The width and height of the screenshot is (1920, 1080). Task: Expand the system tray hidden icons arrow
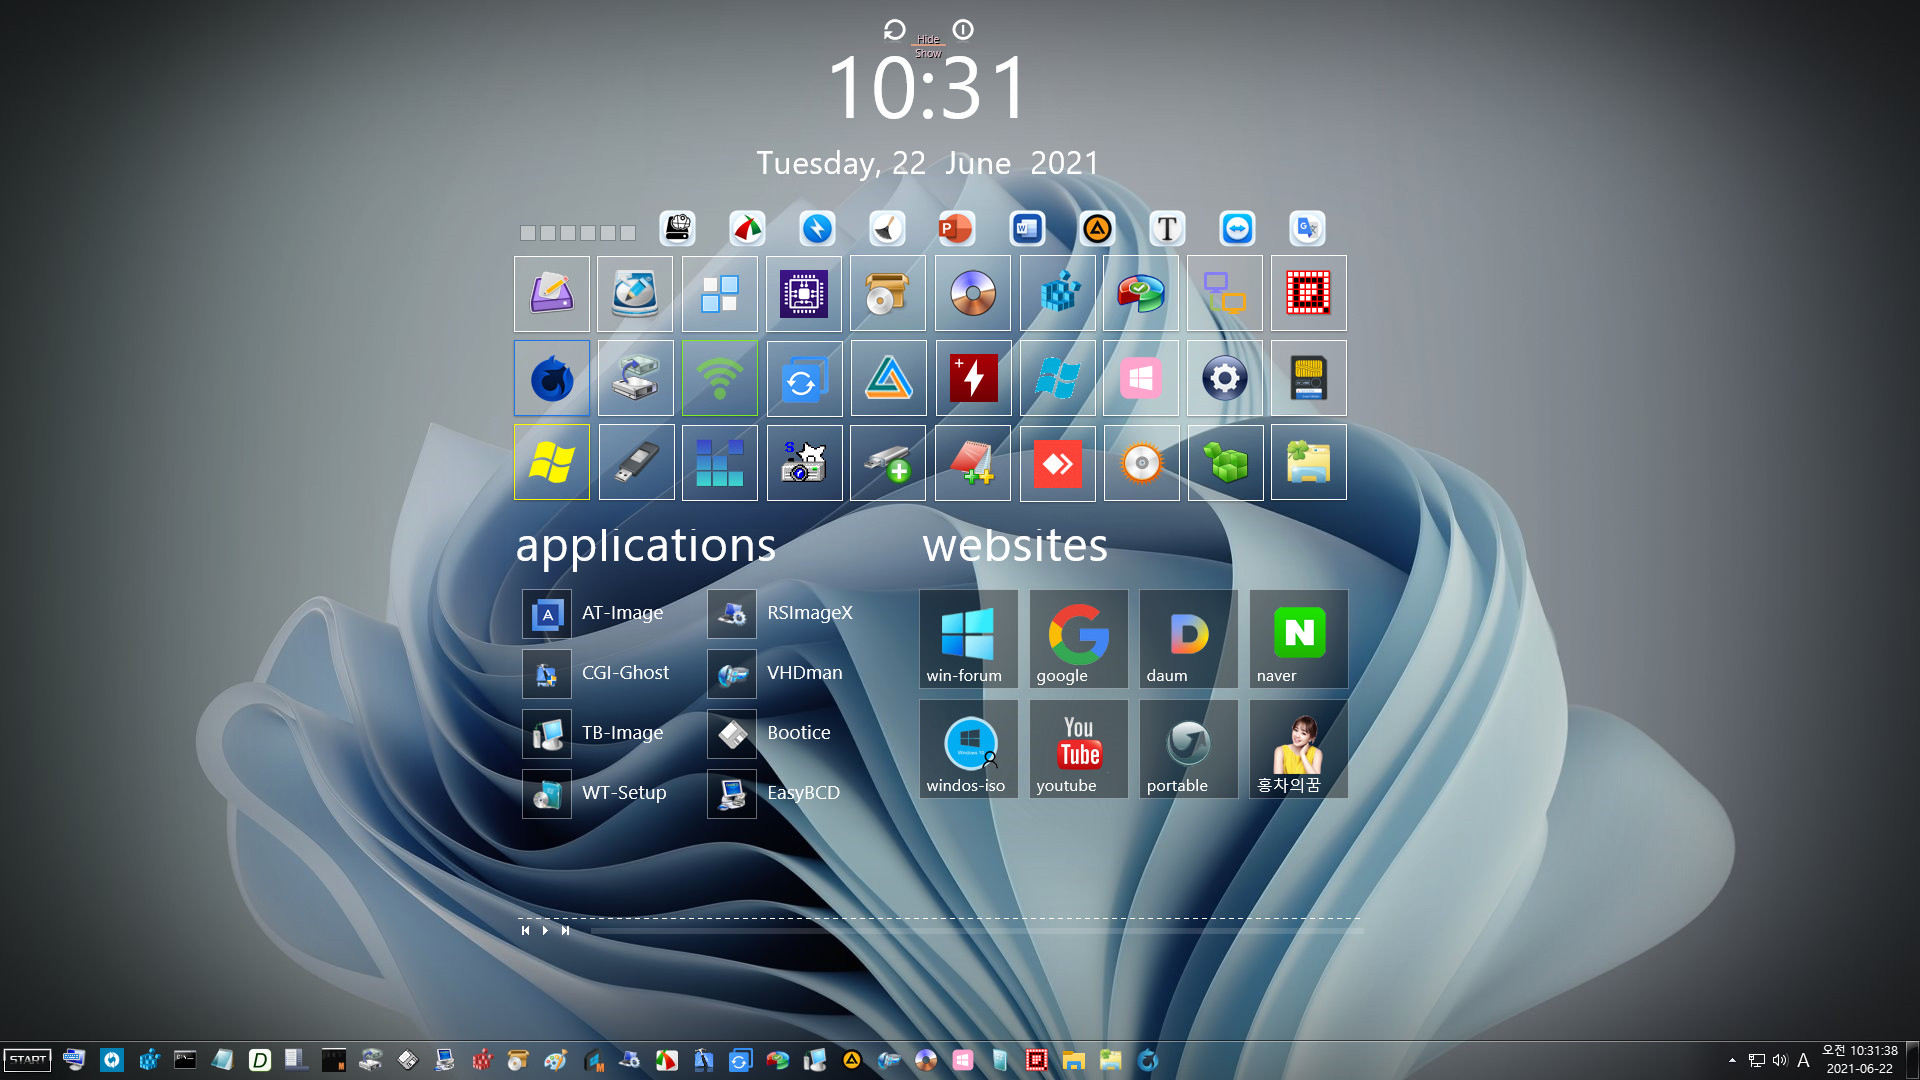(x=1732, y=1060)
